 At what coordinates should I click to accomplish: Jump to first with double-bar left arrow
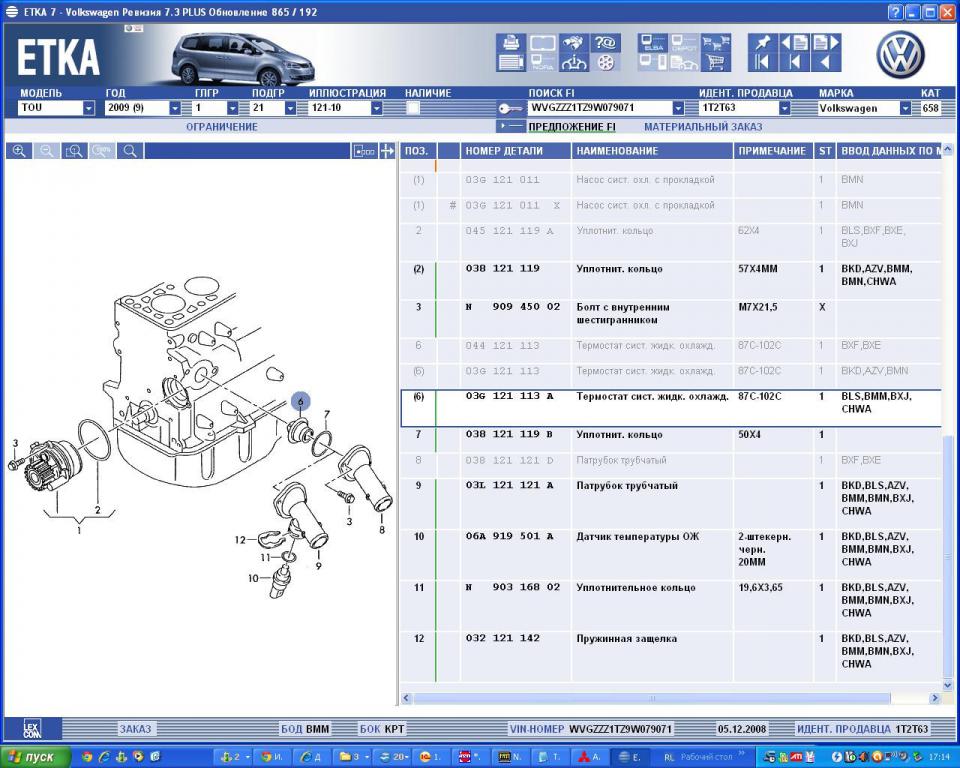tap(763, 62)
